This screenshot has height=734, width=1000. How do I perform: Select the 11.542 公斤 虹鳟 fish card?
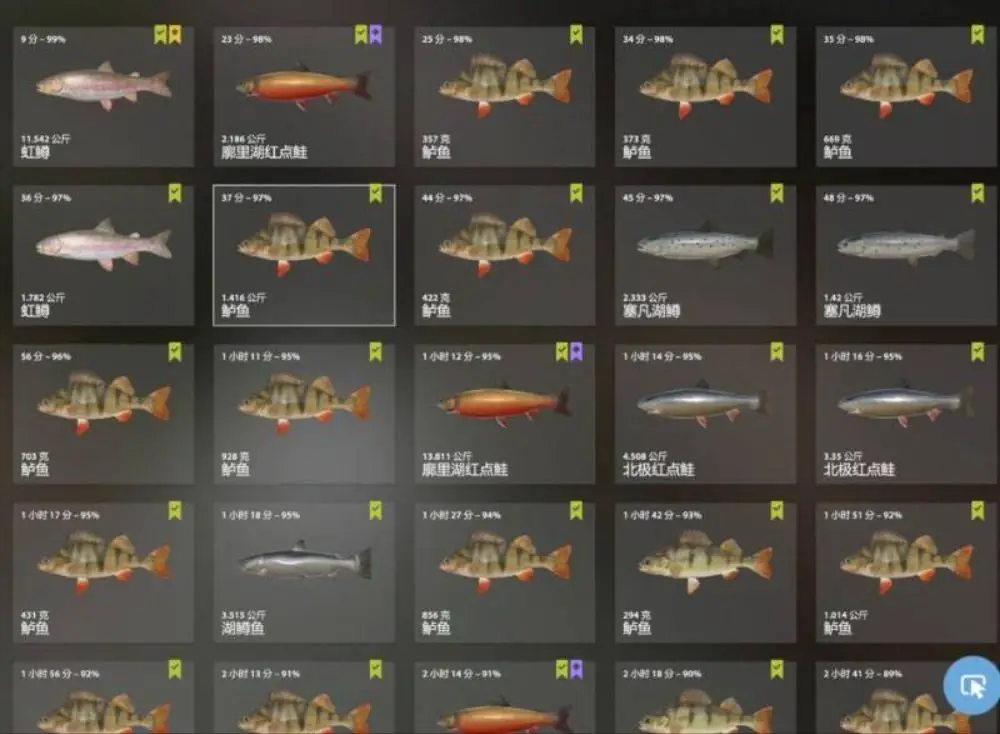tap(103, 96)
